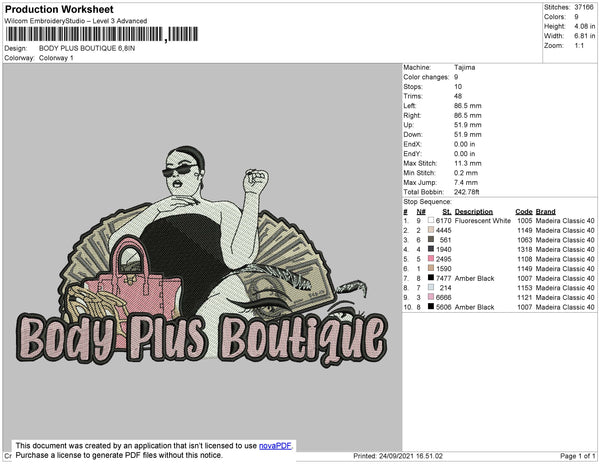Select the Amber Black swatch beside 7477

tap(431, 278)
